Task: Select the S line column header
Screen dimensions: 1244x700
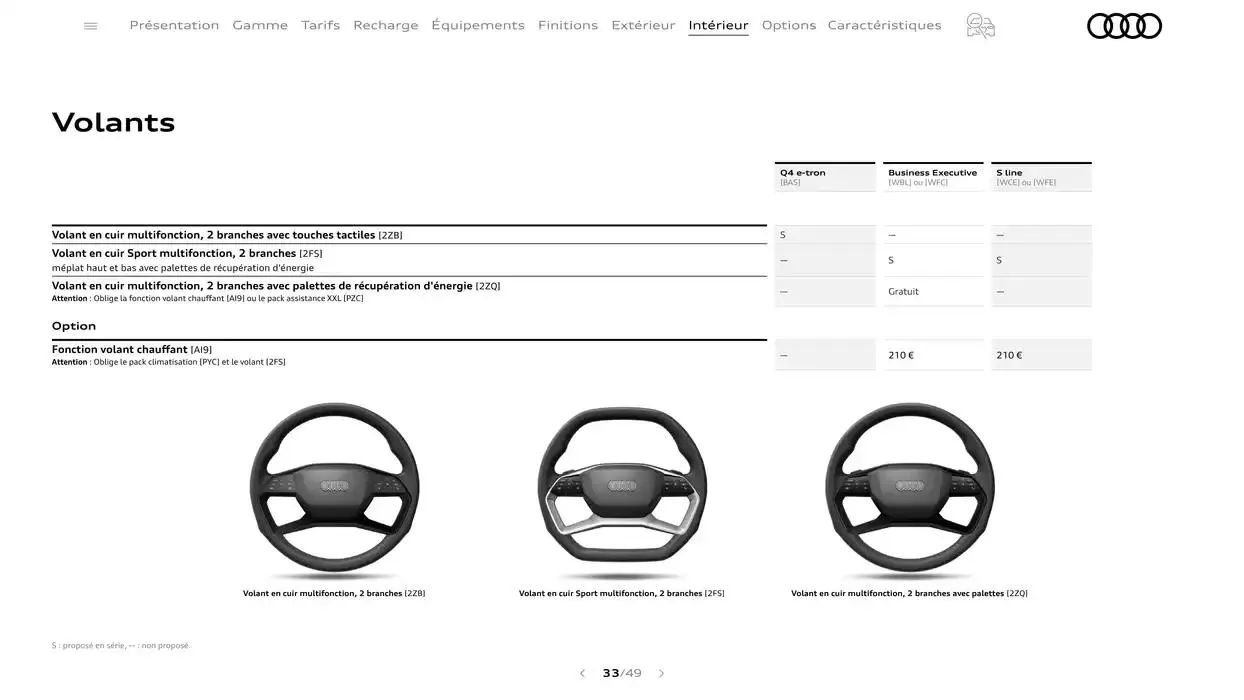Action: click(1040, 176)
